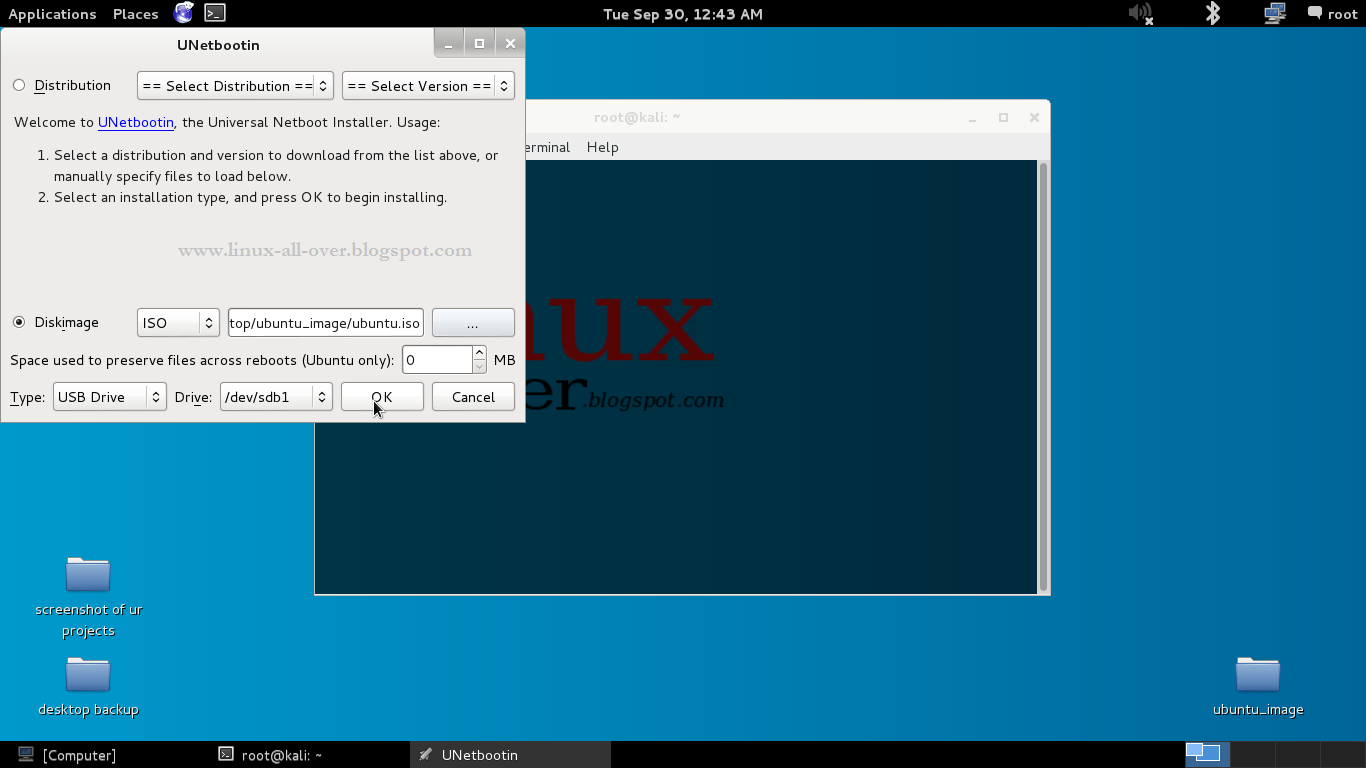This screenshot has height=768, width=1366.
Task: Open the root user menu
Action: pyautogui.click(x=1332, y=14)
